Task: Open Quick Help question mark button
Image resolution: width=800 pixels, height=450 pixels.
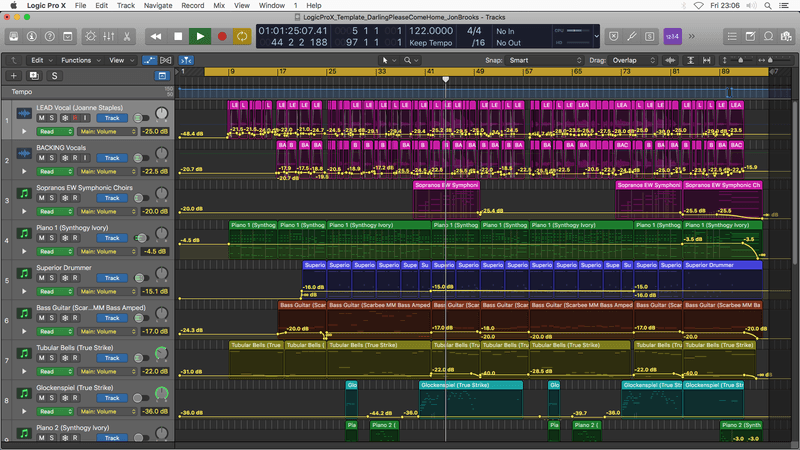Action: click(x=49, y=36)
